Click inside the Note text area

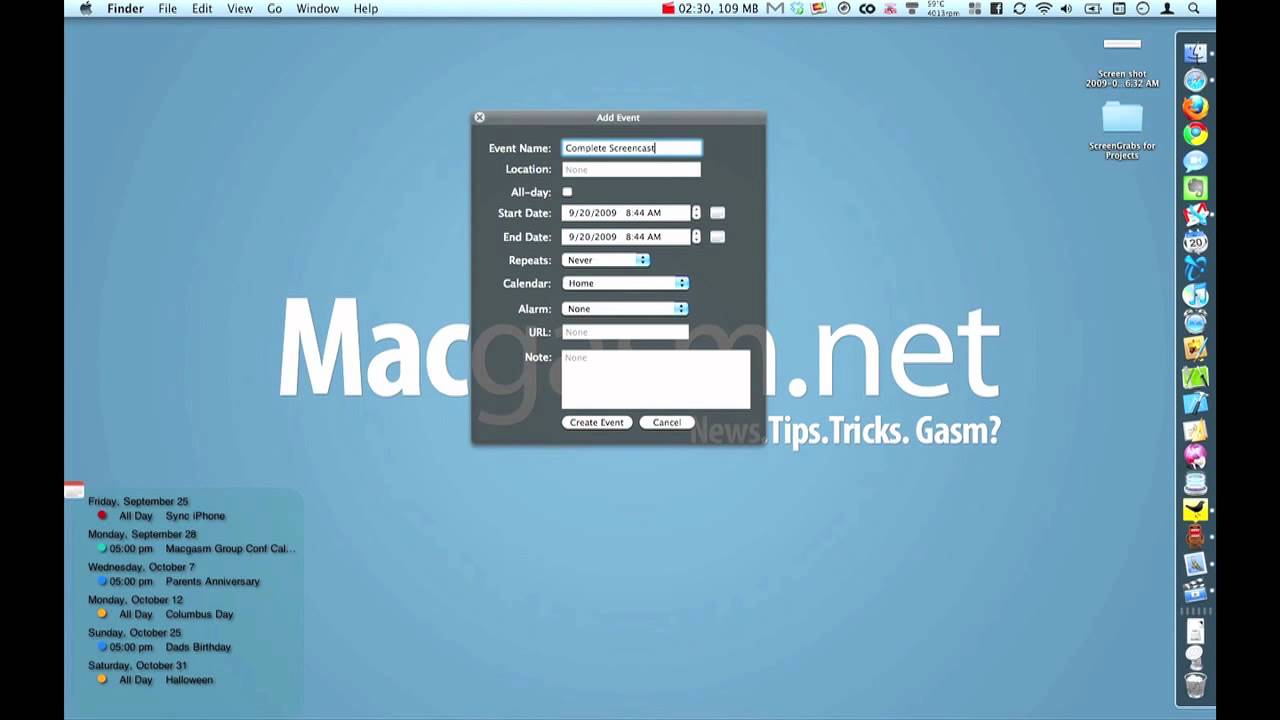656,379
